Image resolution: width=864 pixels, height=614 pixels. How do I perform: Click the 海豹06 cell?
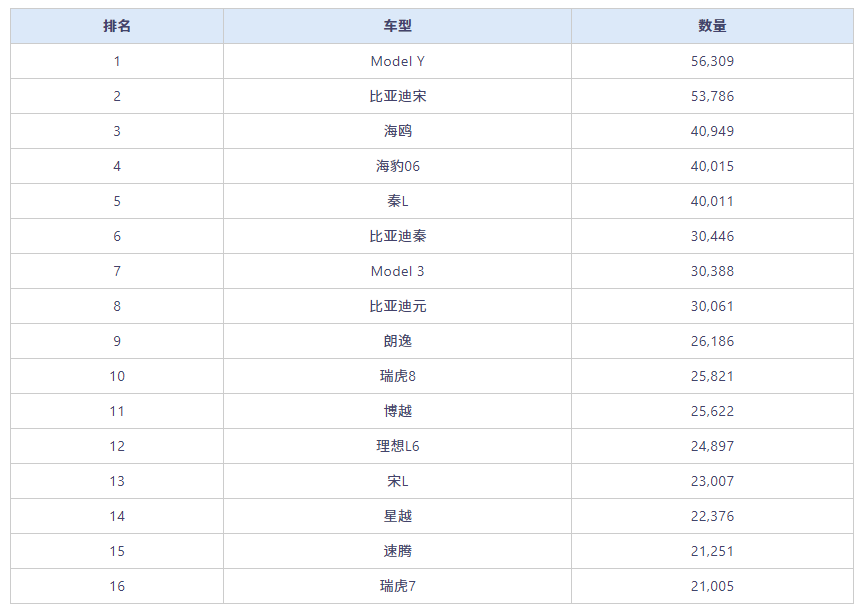pos(397,166)
